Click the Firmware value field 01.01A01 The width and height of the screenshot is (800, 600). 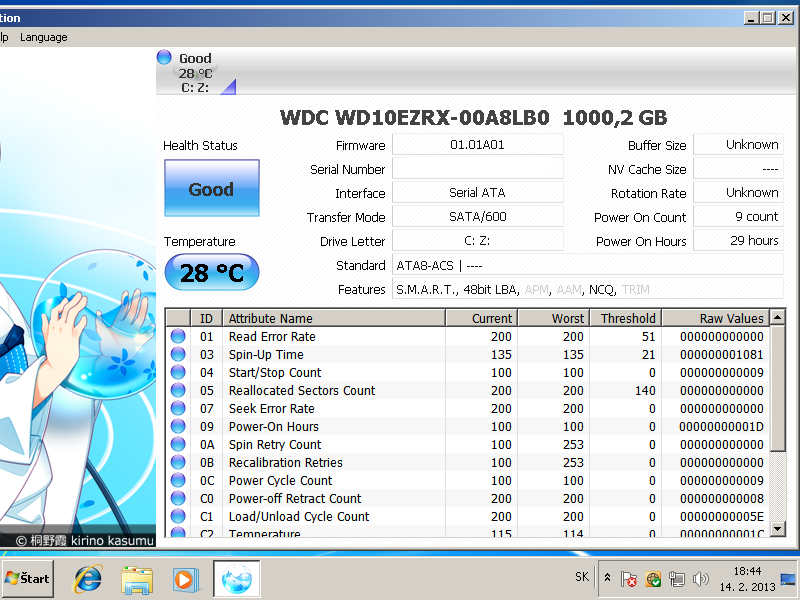[x=478, y=144]
